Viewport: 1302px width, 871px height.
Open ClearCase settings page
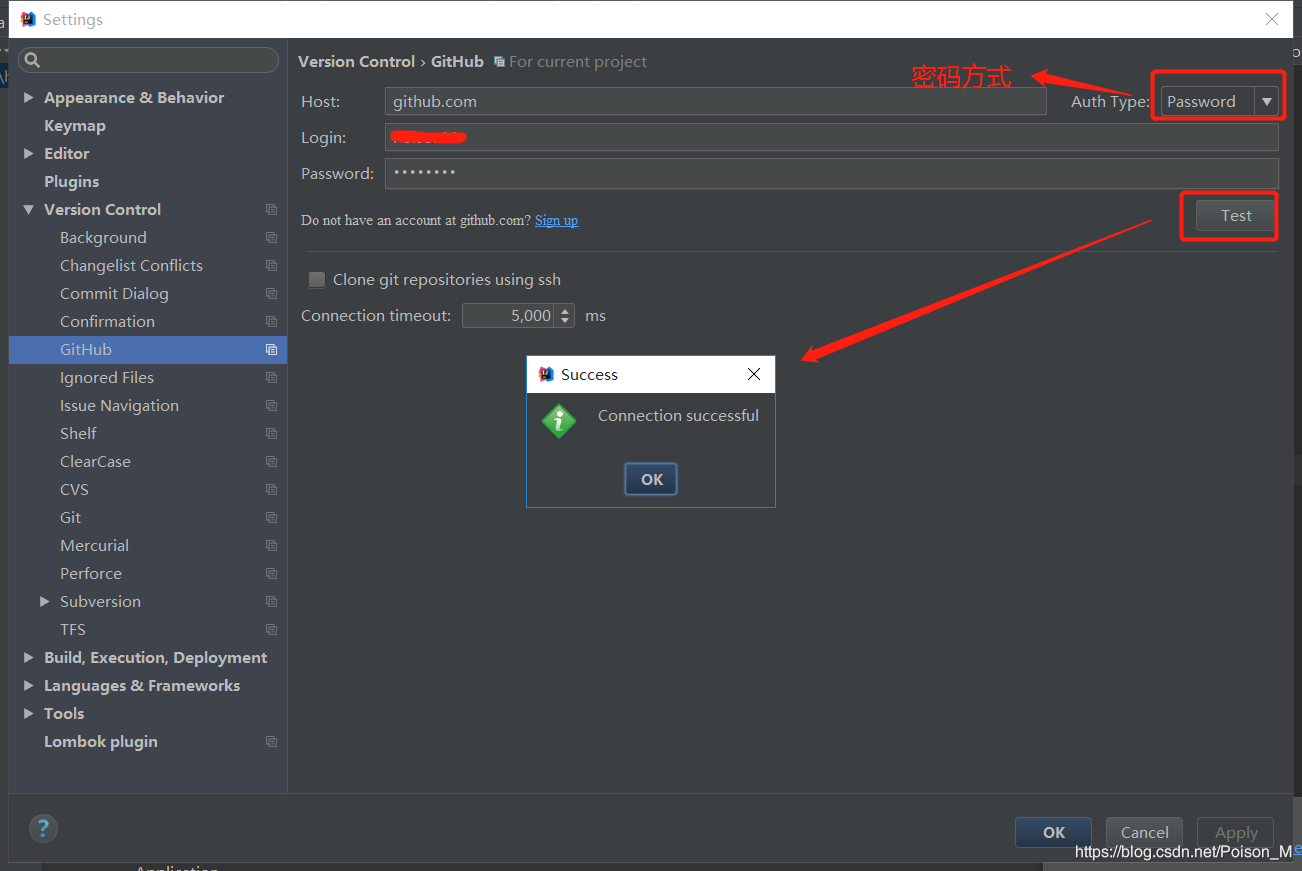pyautogui.click(x=95, y=462)
